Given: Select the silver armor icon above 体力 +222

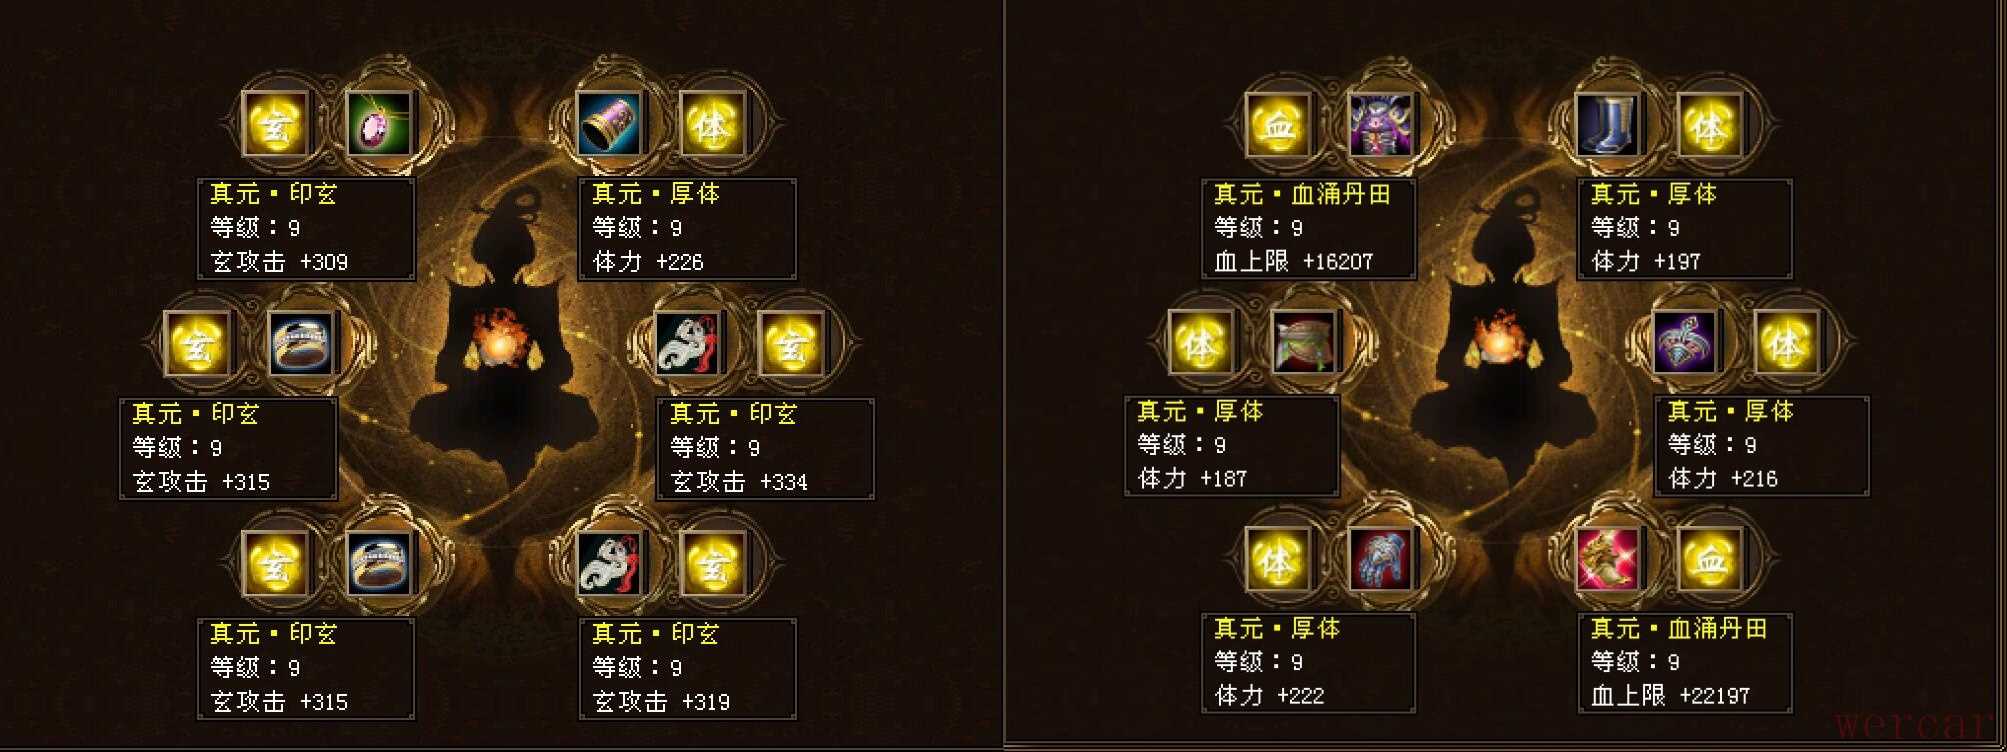Looking at the screenshot, I should click(x=1381, y=559).
